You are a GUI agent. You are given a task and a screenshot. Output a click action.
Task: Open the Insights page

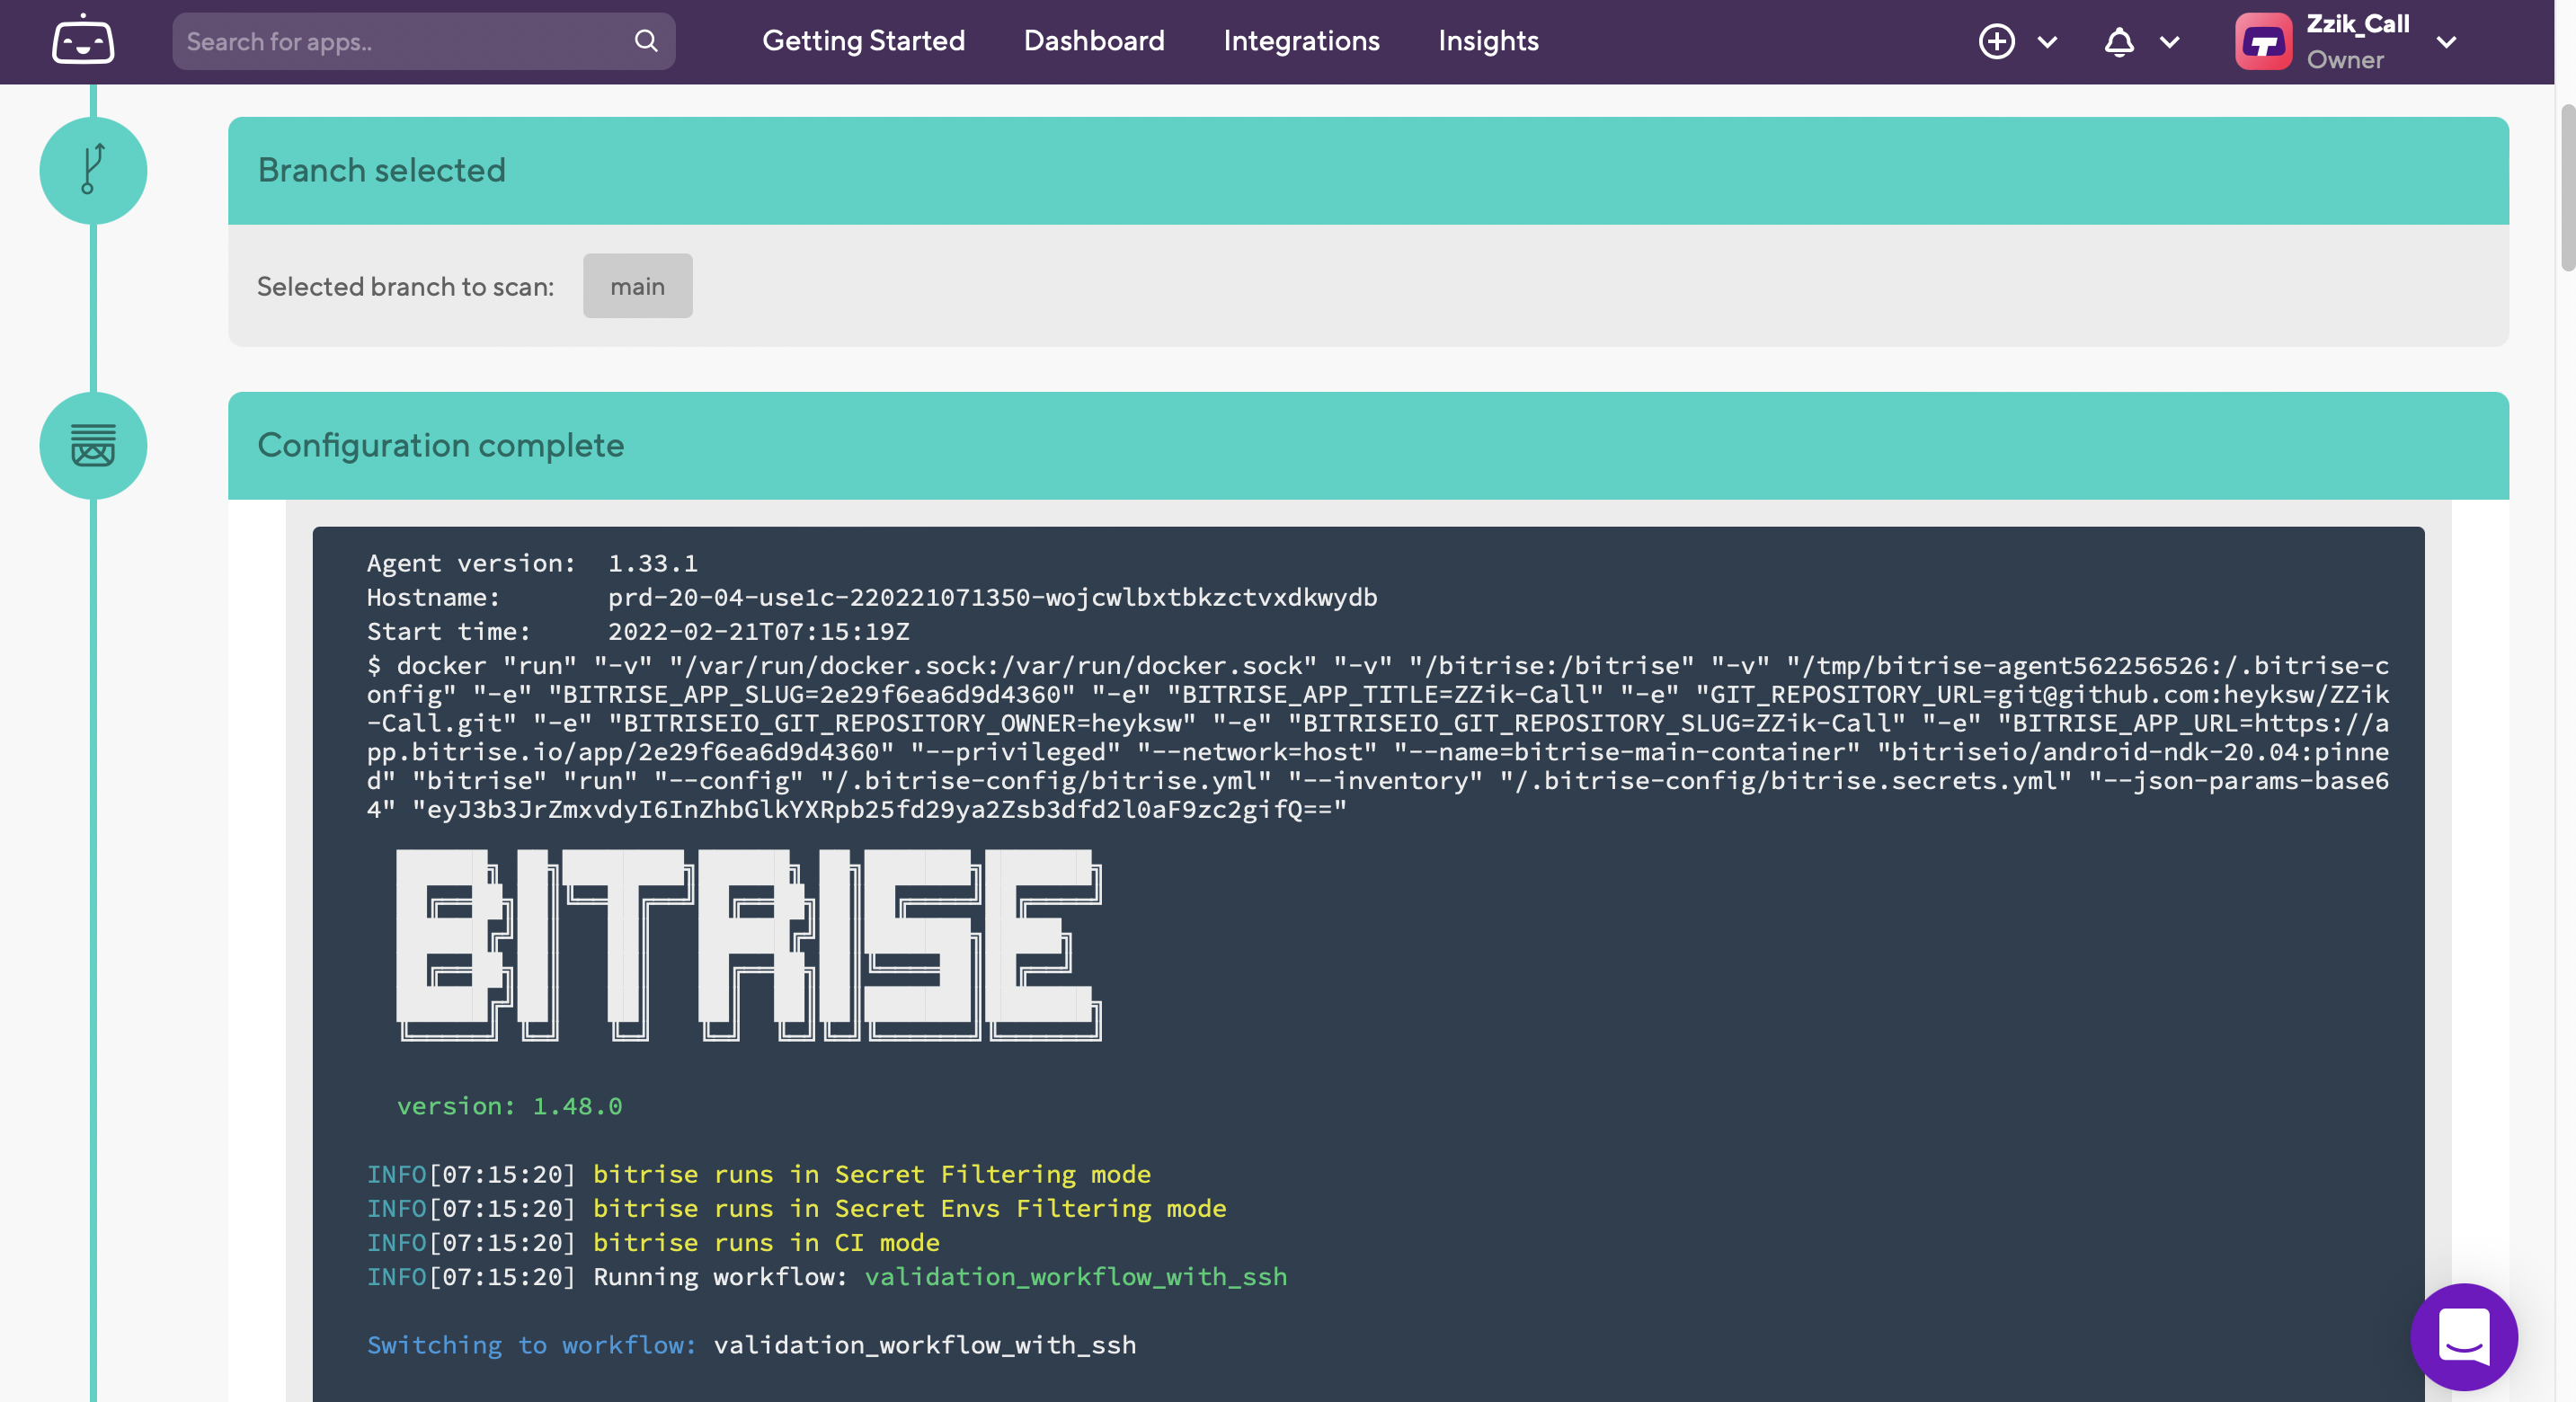click(x=1487, y=41)
